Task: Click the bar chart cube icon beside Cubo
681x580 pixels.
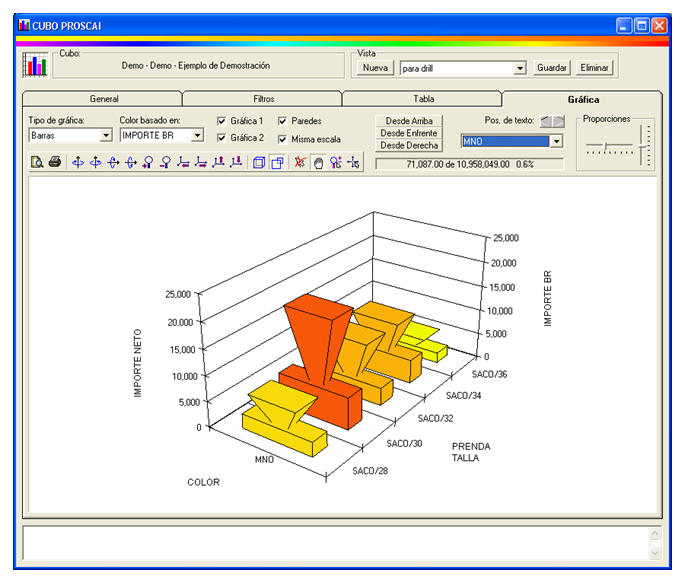Action: pos(35,65)
